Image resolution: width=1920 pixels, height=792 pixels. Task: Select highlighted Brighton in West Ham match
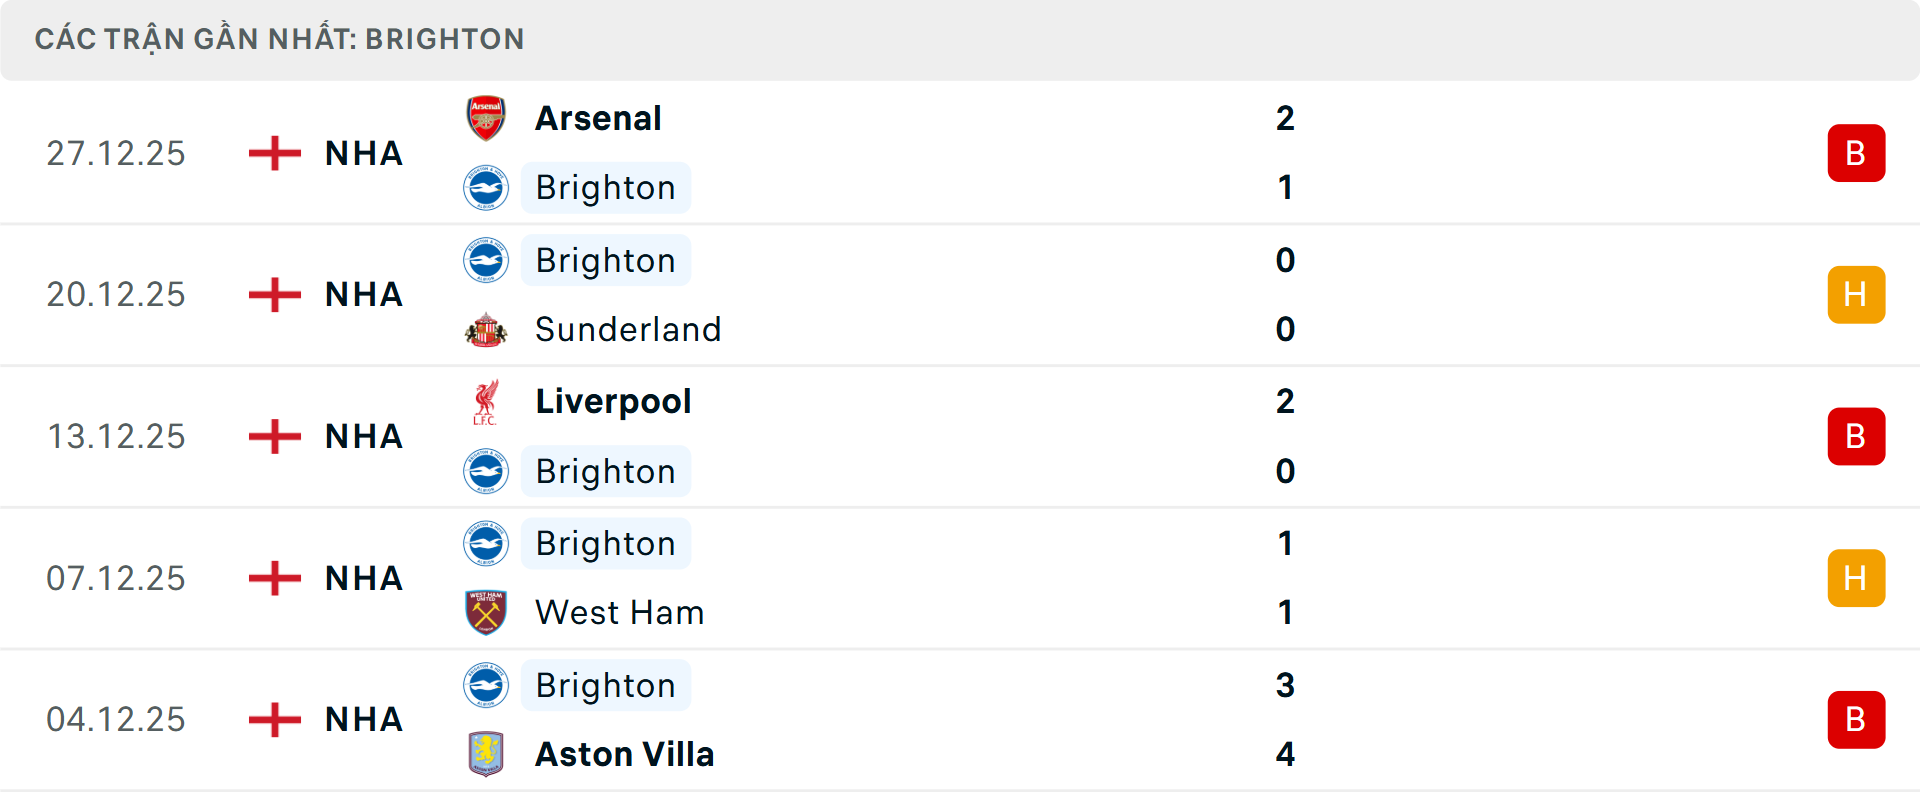point(605,544)
